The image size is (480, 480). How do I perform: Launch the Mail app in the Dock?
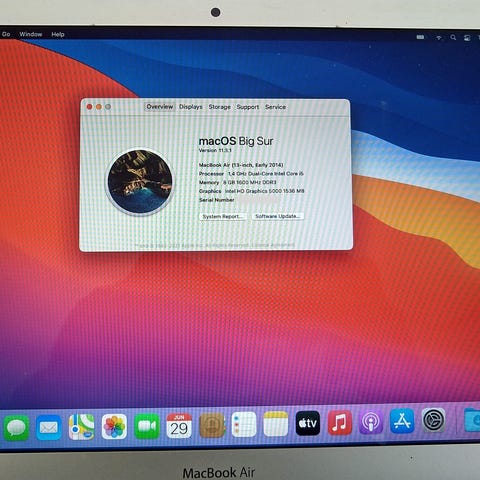click(49, 427)
